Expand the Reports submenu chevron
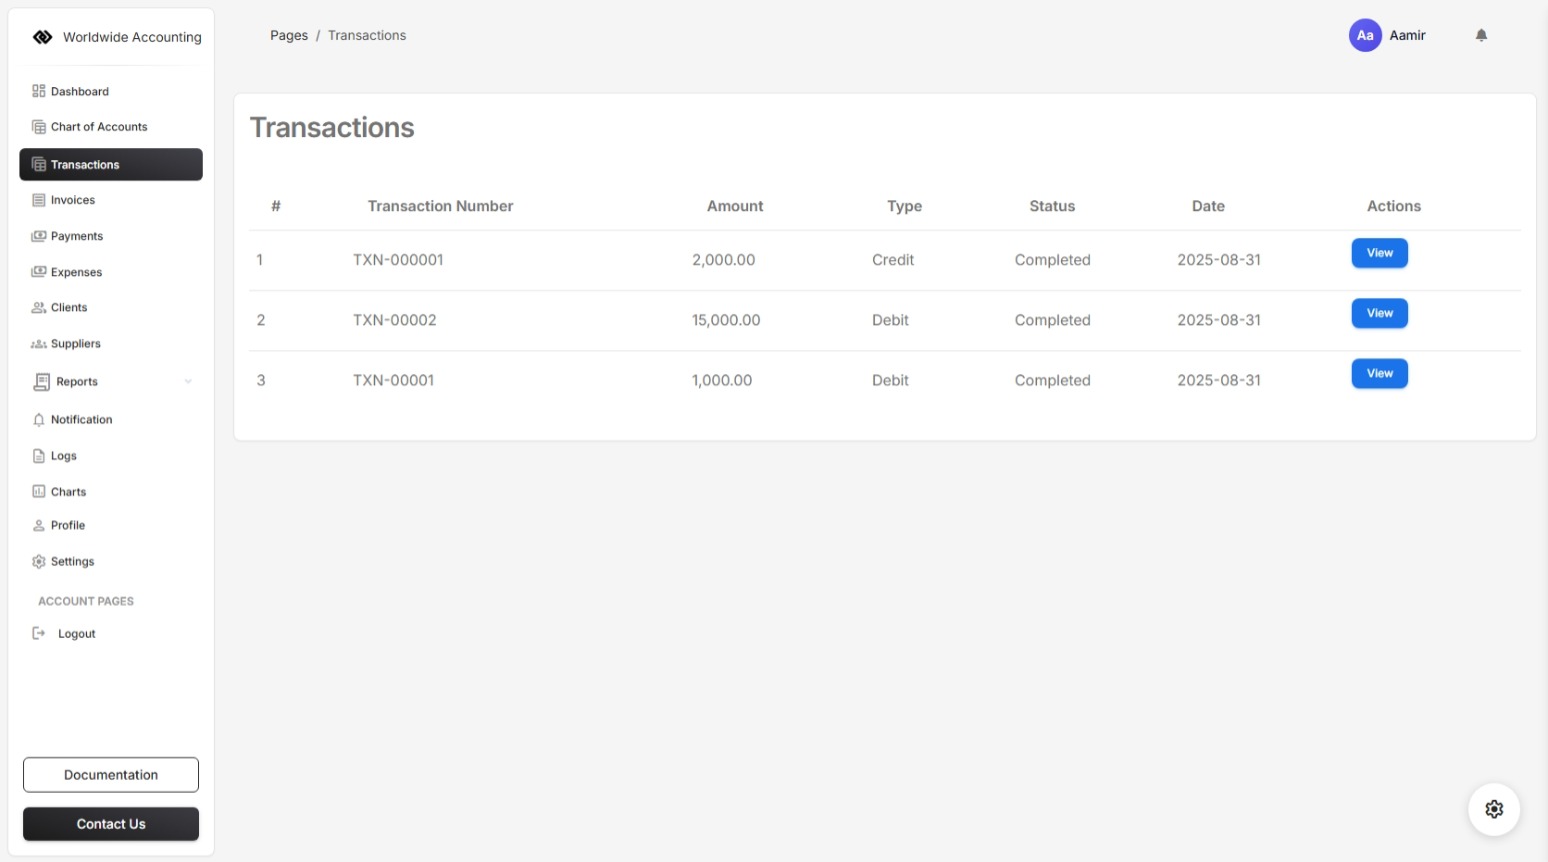Viewport: 1548px width, 862px height. click(x=188, y=382)
